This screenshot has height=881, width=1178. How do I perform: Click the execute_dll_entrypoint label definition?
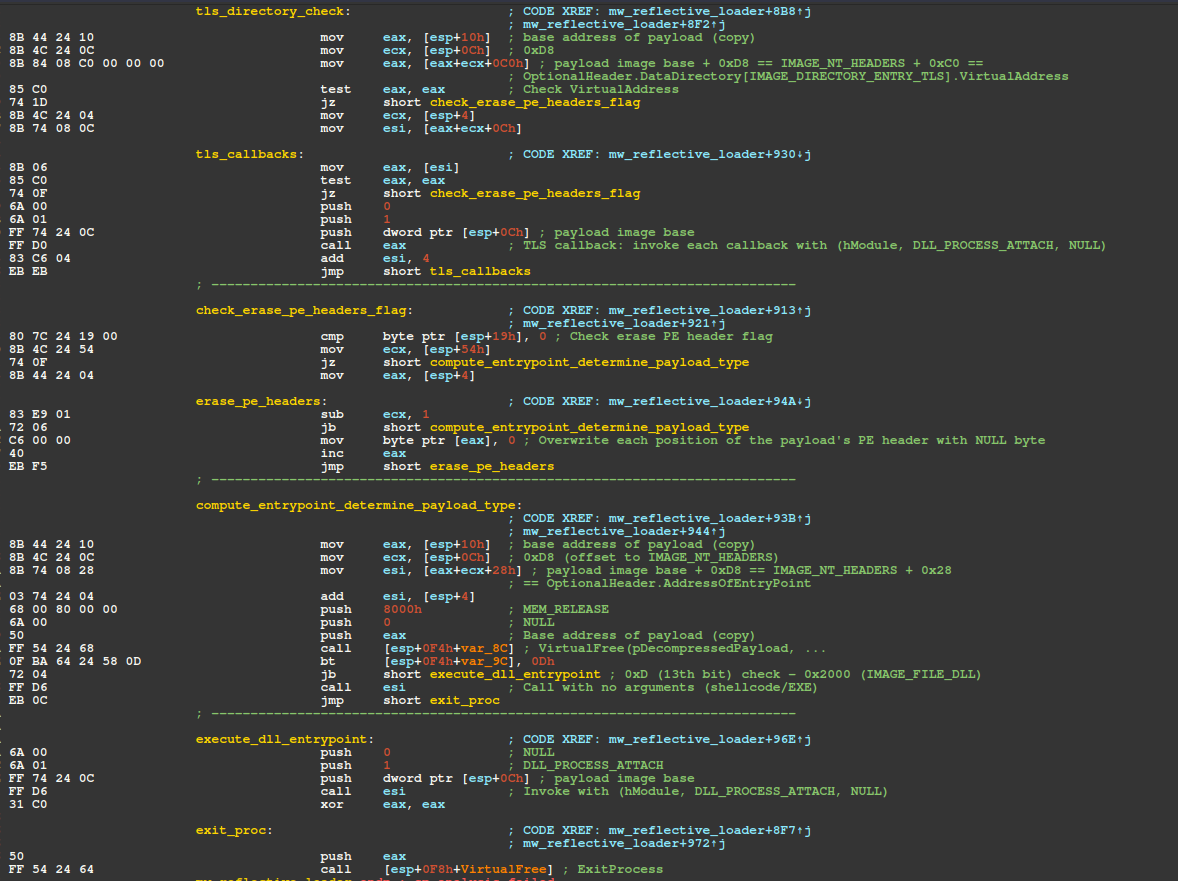coord(285,740)
